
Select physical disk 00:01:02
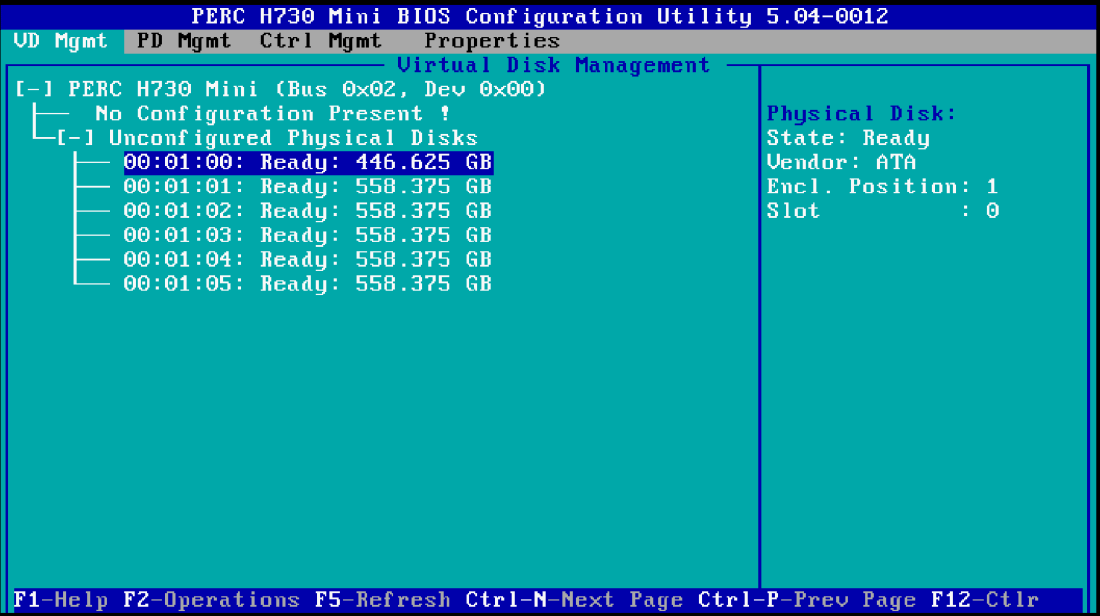click(307, 211)
